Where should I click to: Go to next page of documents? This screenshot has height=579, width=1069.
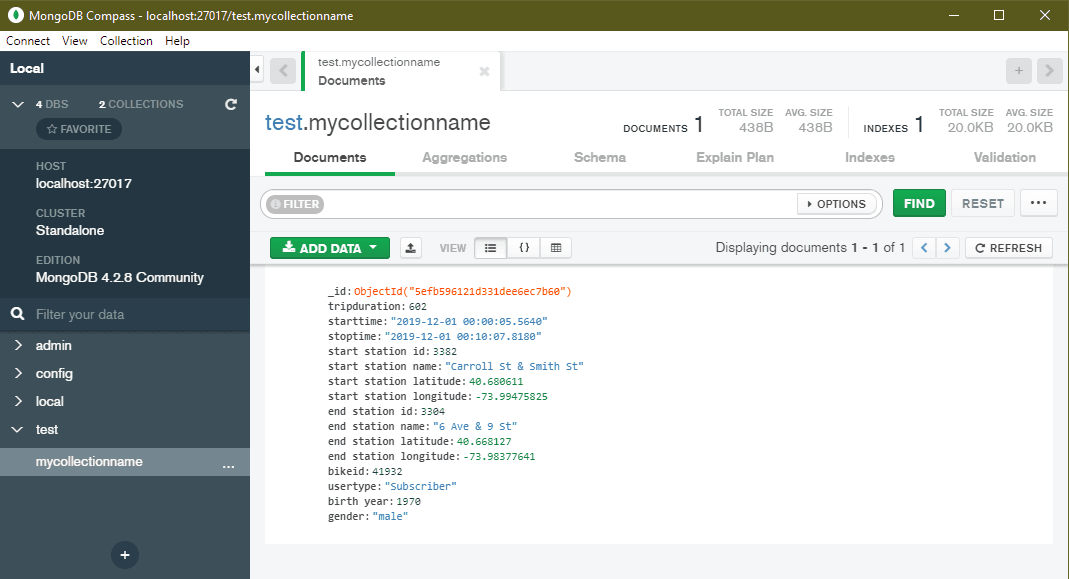pos(947,247)
